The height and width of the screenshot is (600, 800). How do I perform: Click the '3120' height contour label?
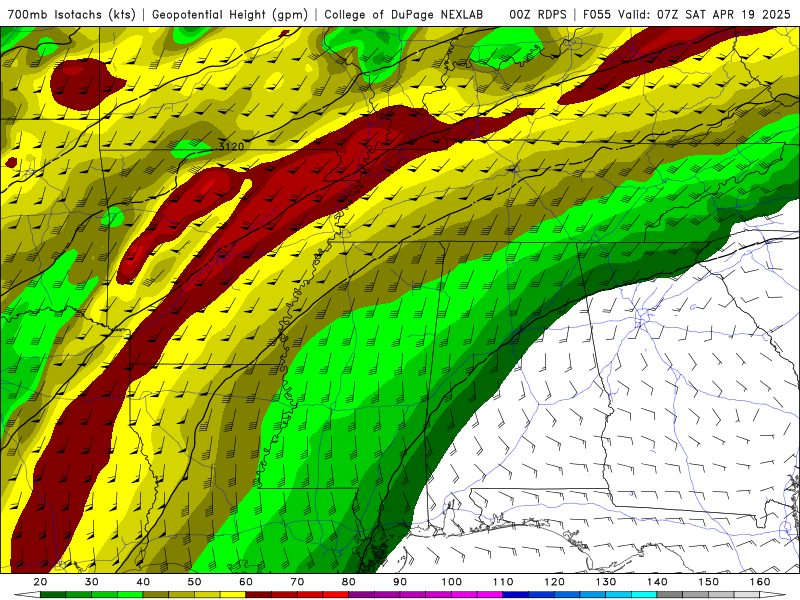(x=231, y=146)
